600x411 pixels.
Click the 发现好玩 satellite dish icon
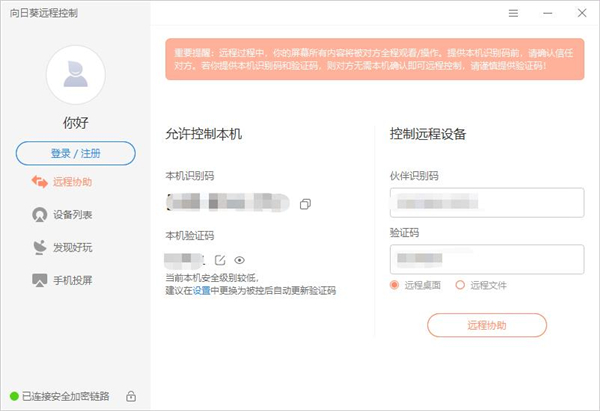[x=40, y=247]
